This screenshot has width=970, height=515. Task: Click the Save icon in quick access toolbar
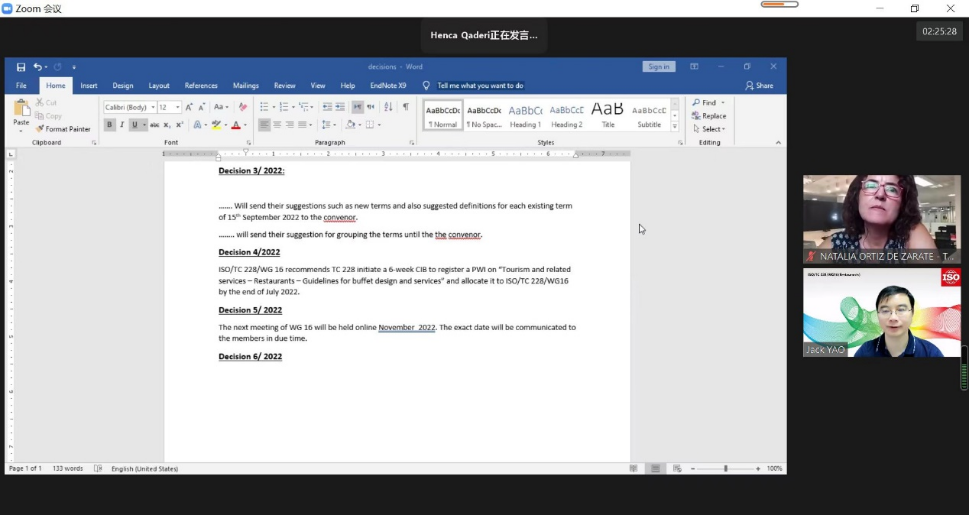coord(21,67)
